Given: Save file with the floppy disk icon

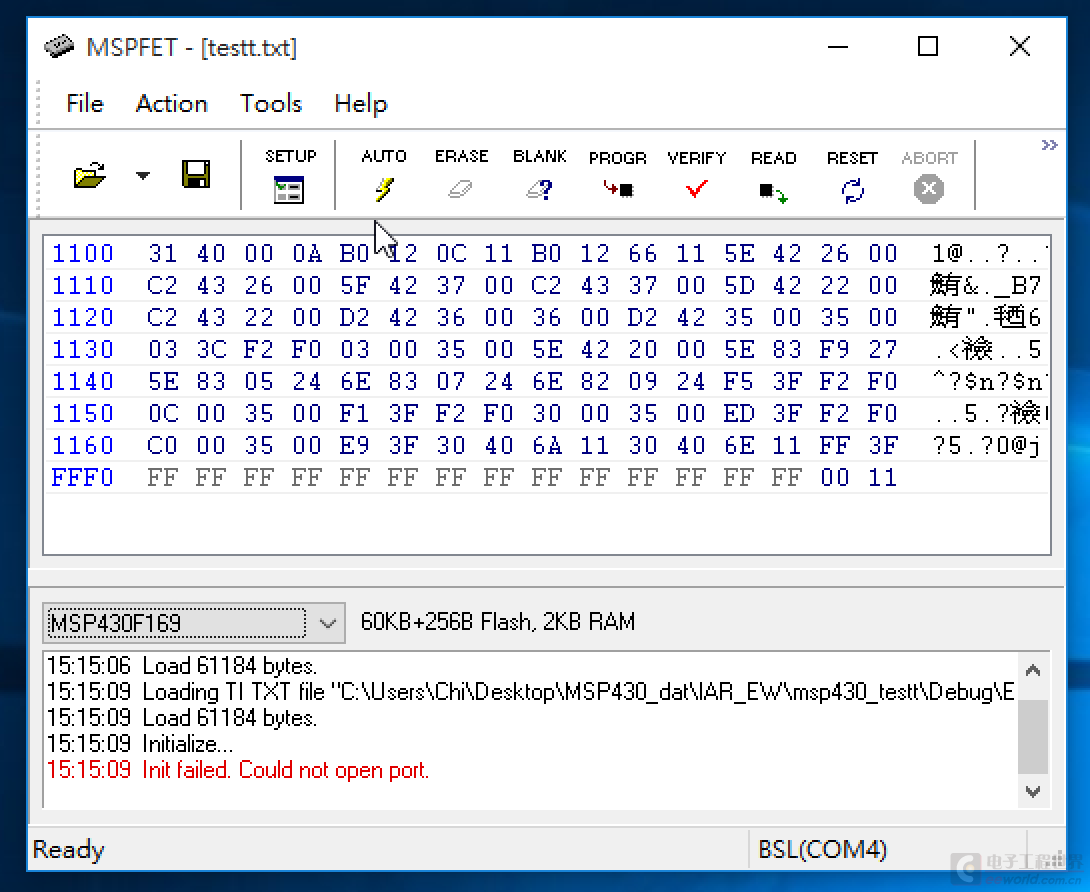Looking at the screenshot, I should (x=196, y=174).
